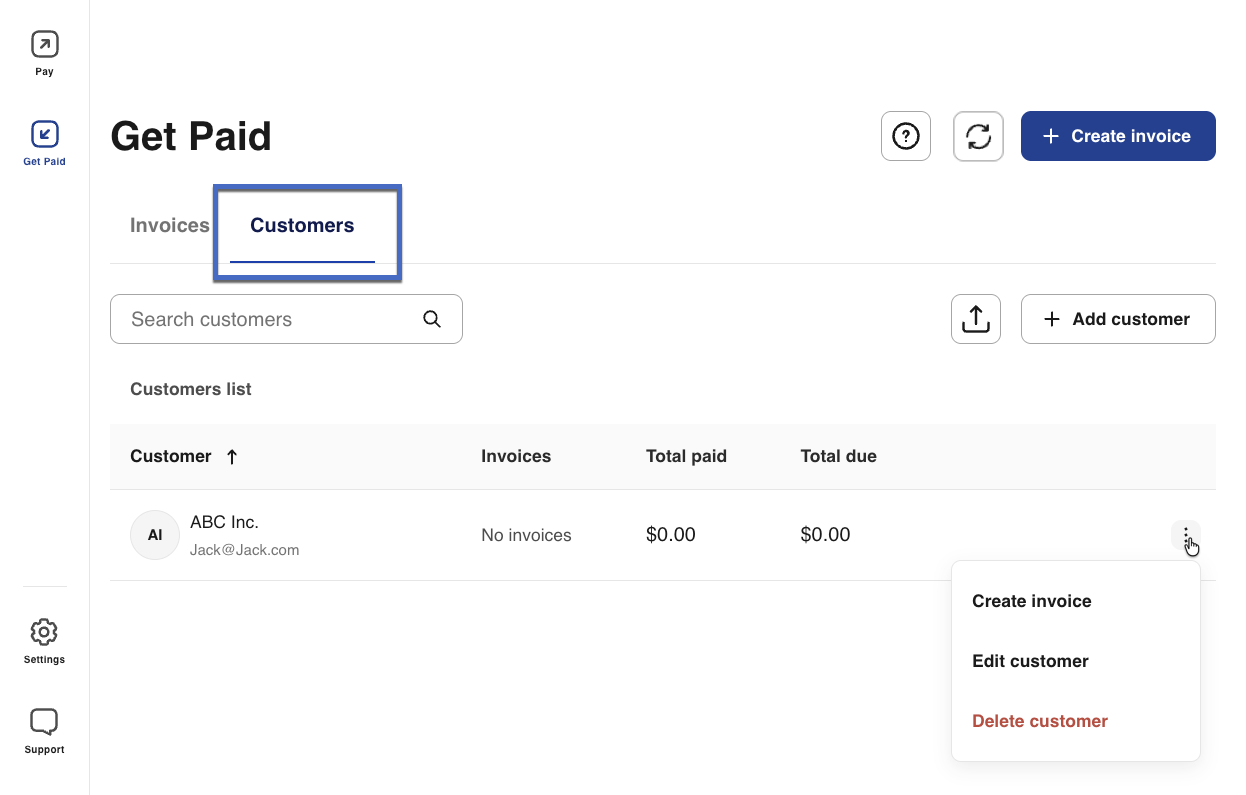The height and width of the screenshot is (795, 1246).
Task: Click the upload customers icon
Action: pos(975,319)
